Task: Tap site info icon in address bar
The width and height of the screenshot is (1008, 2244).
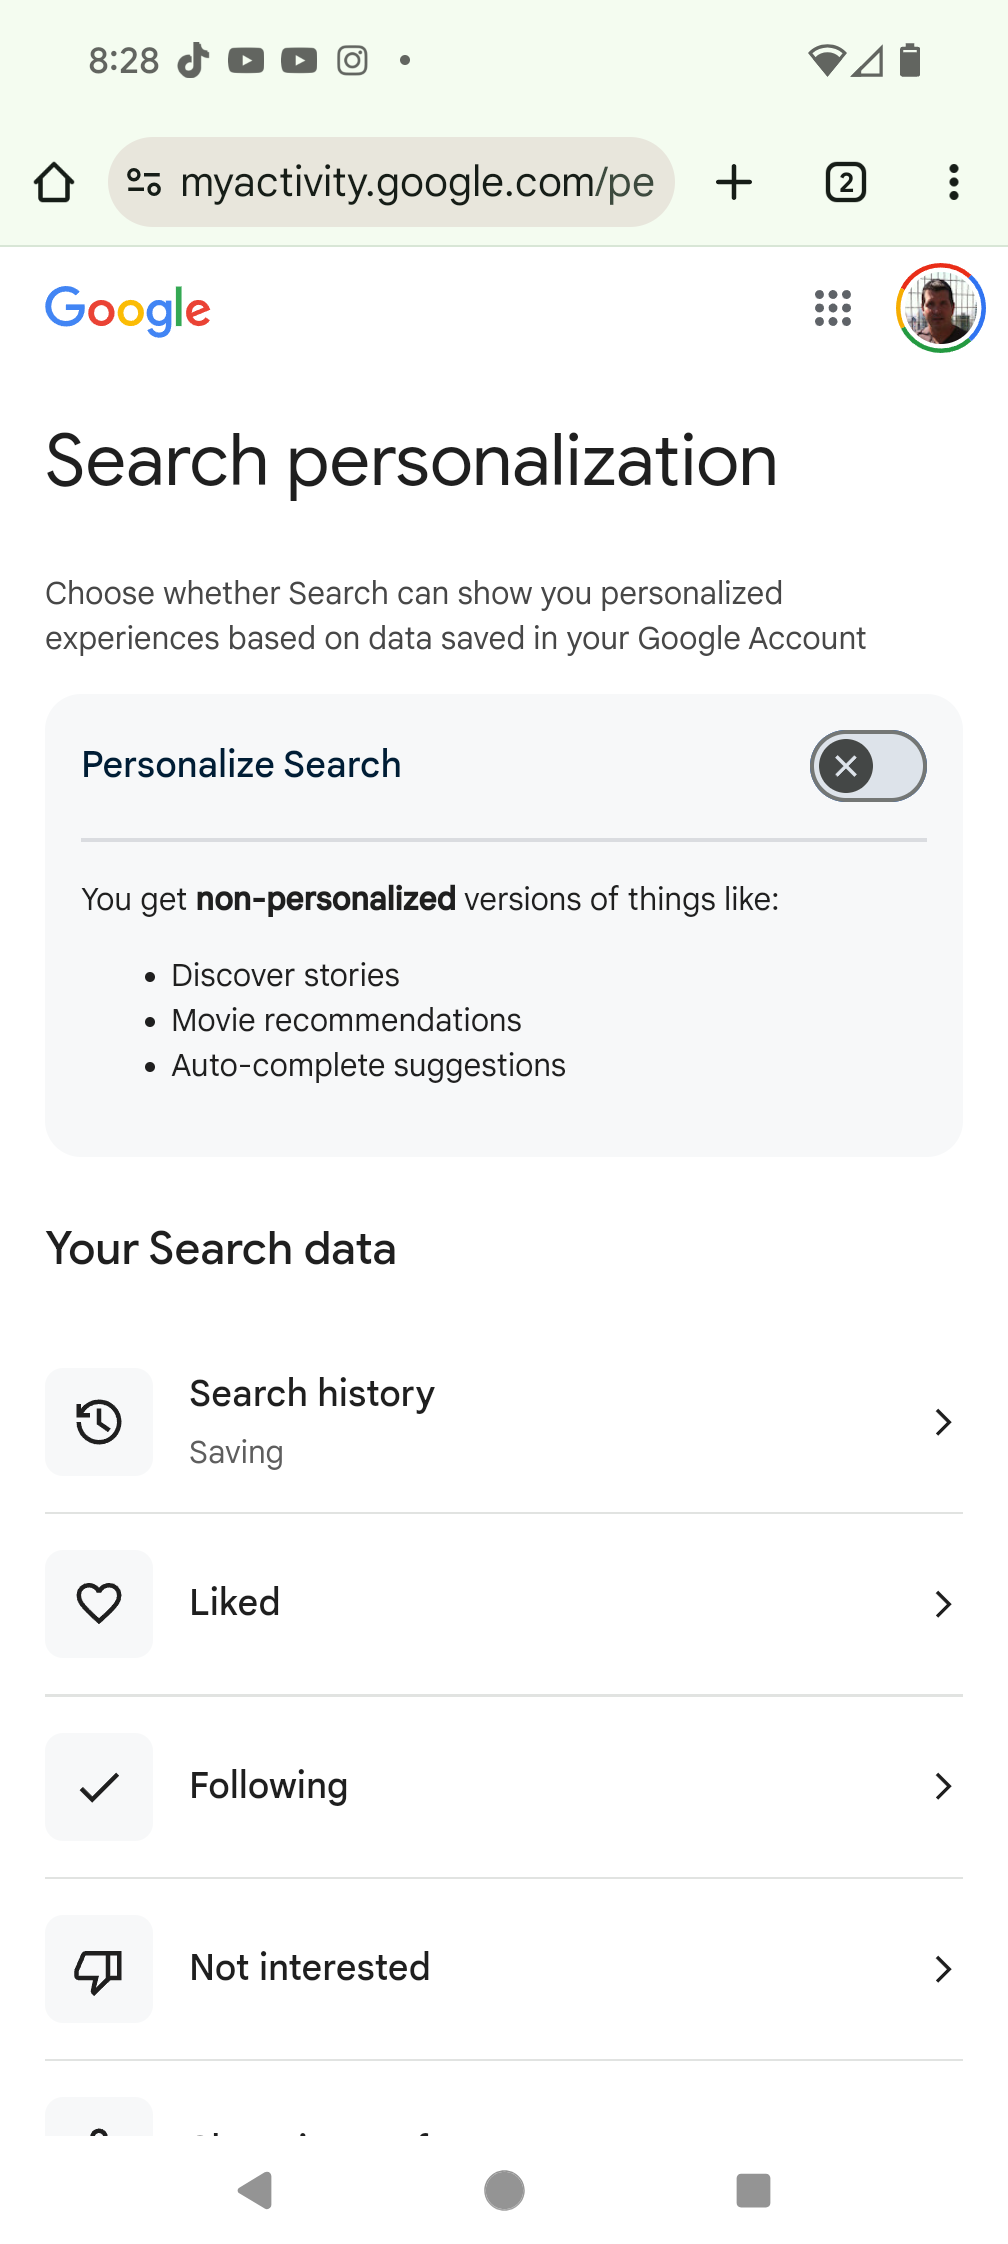Action: pyautogui.click(x=144, y=182)
